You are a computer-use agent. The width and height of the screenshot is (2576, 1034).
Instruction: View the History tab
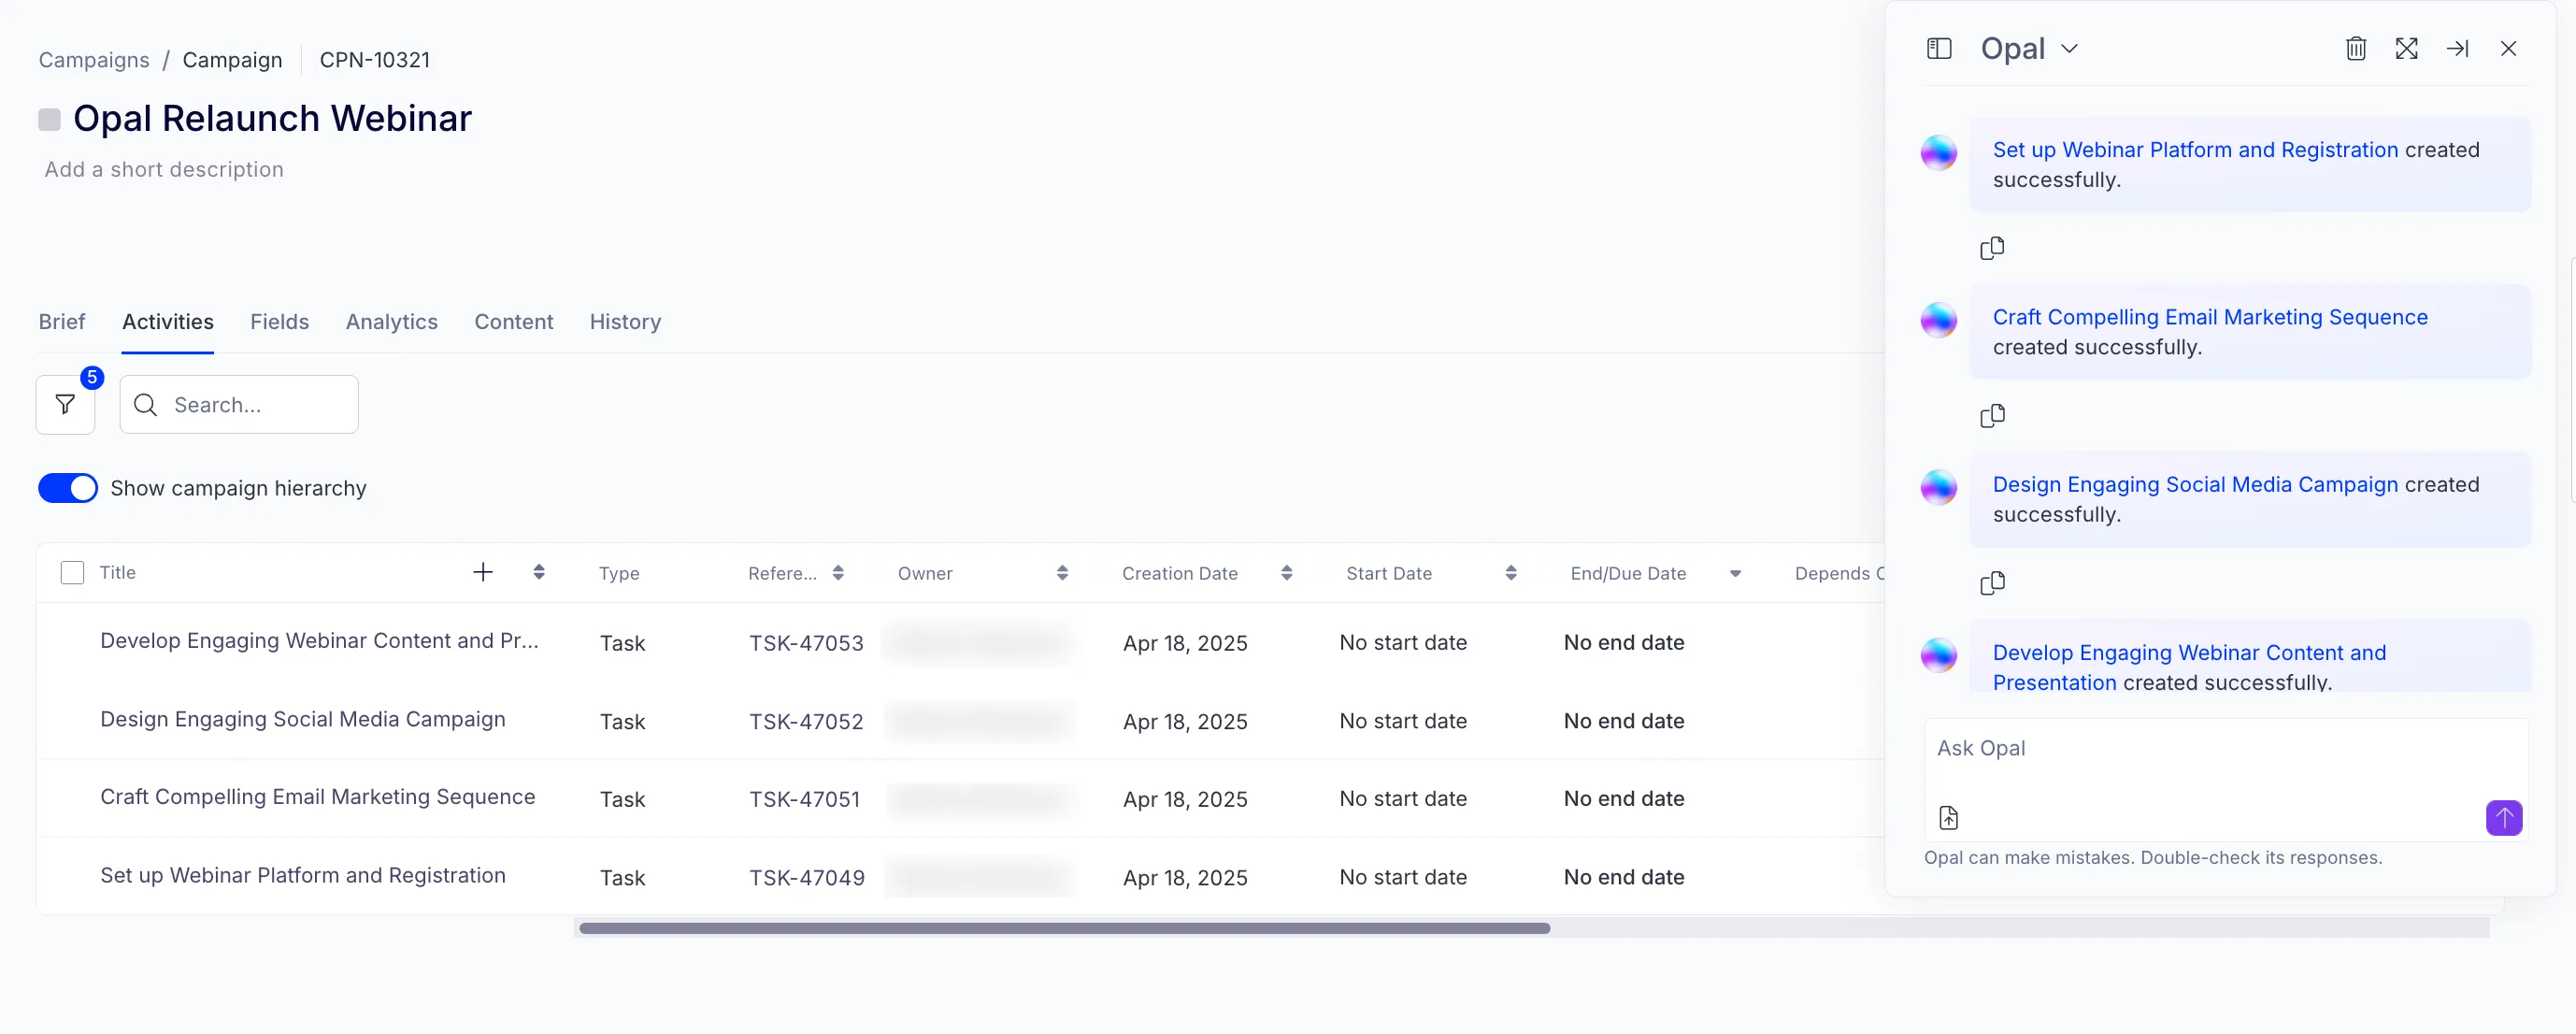pos(625,322)
